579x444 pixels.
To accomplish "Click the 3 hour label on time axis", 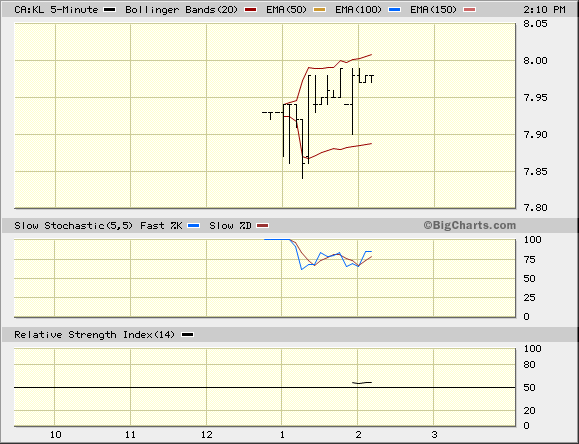I will click(x=434, y=434).
